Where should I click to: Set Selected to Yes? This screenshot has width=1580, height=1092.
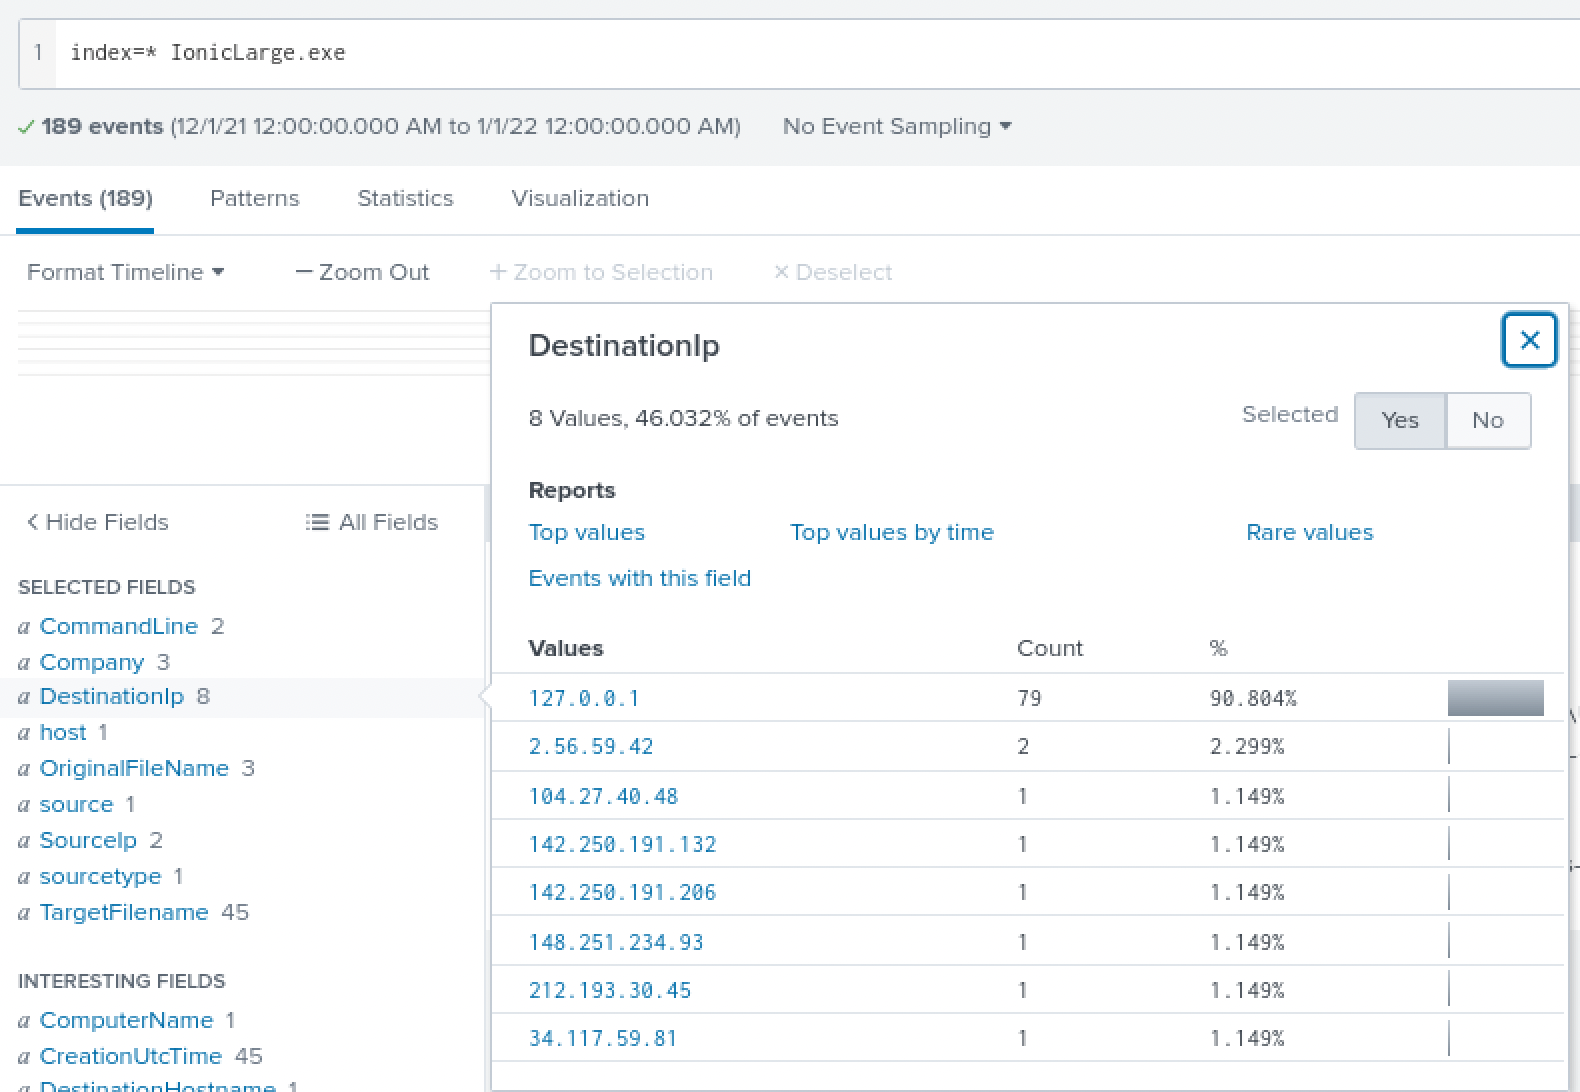(x=1400, y=420)
